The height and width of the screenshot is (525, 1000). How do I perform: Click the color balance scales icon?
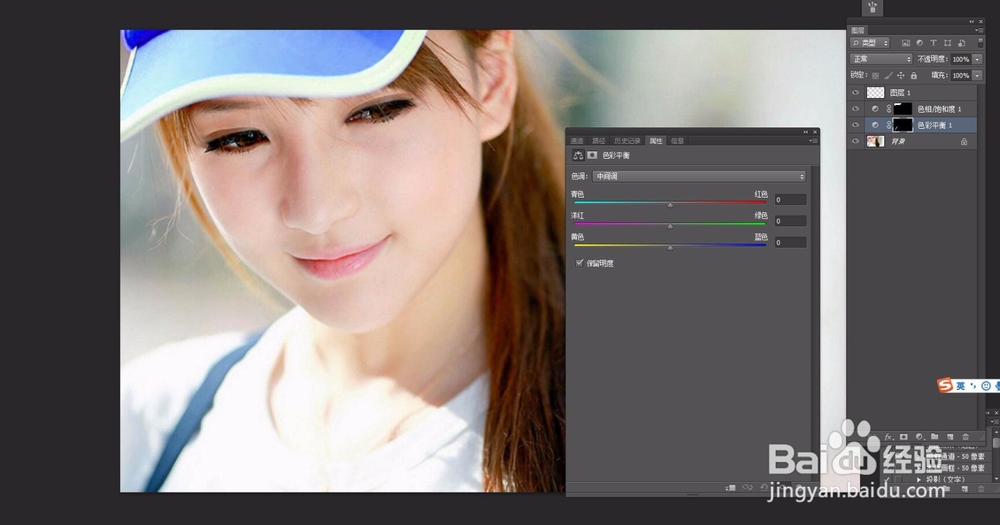(578, 155)
